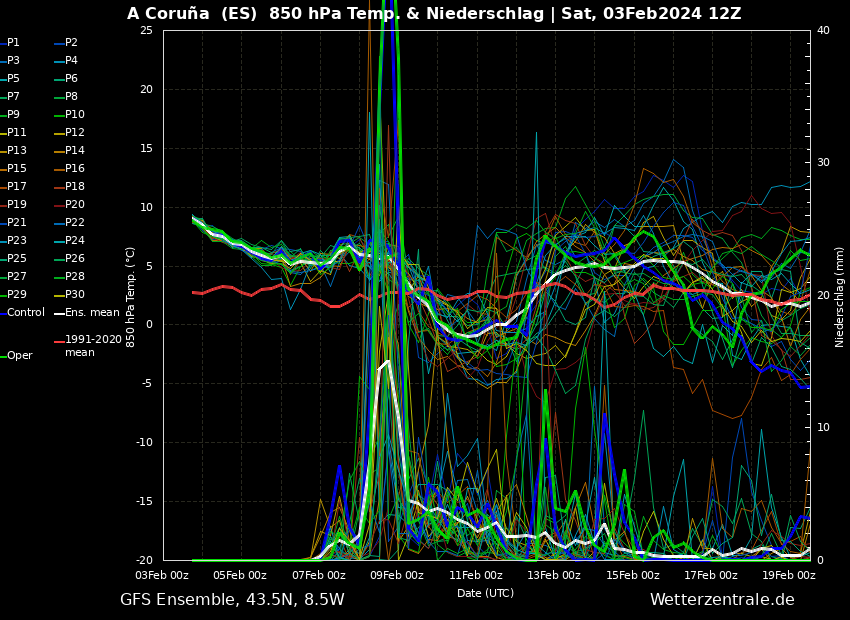Click the '09Feb 00z' date tick label
This screenshot has width=850, height=620.
(397, 575)
